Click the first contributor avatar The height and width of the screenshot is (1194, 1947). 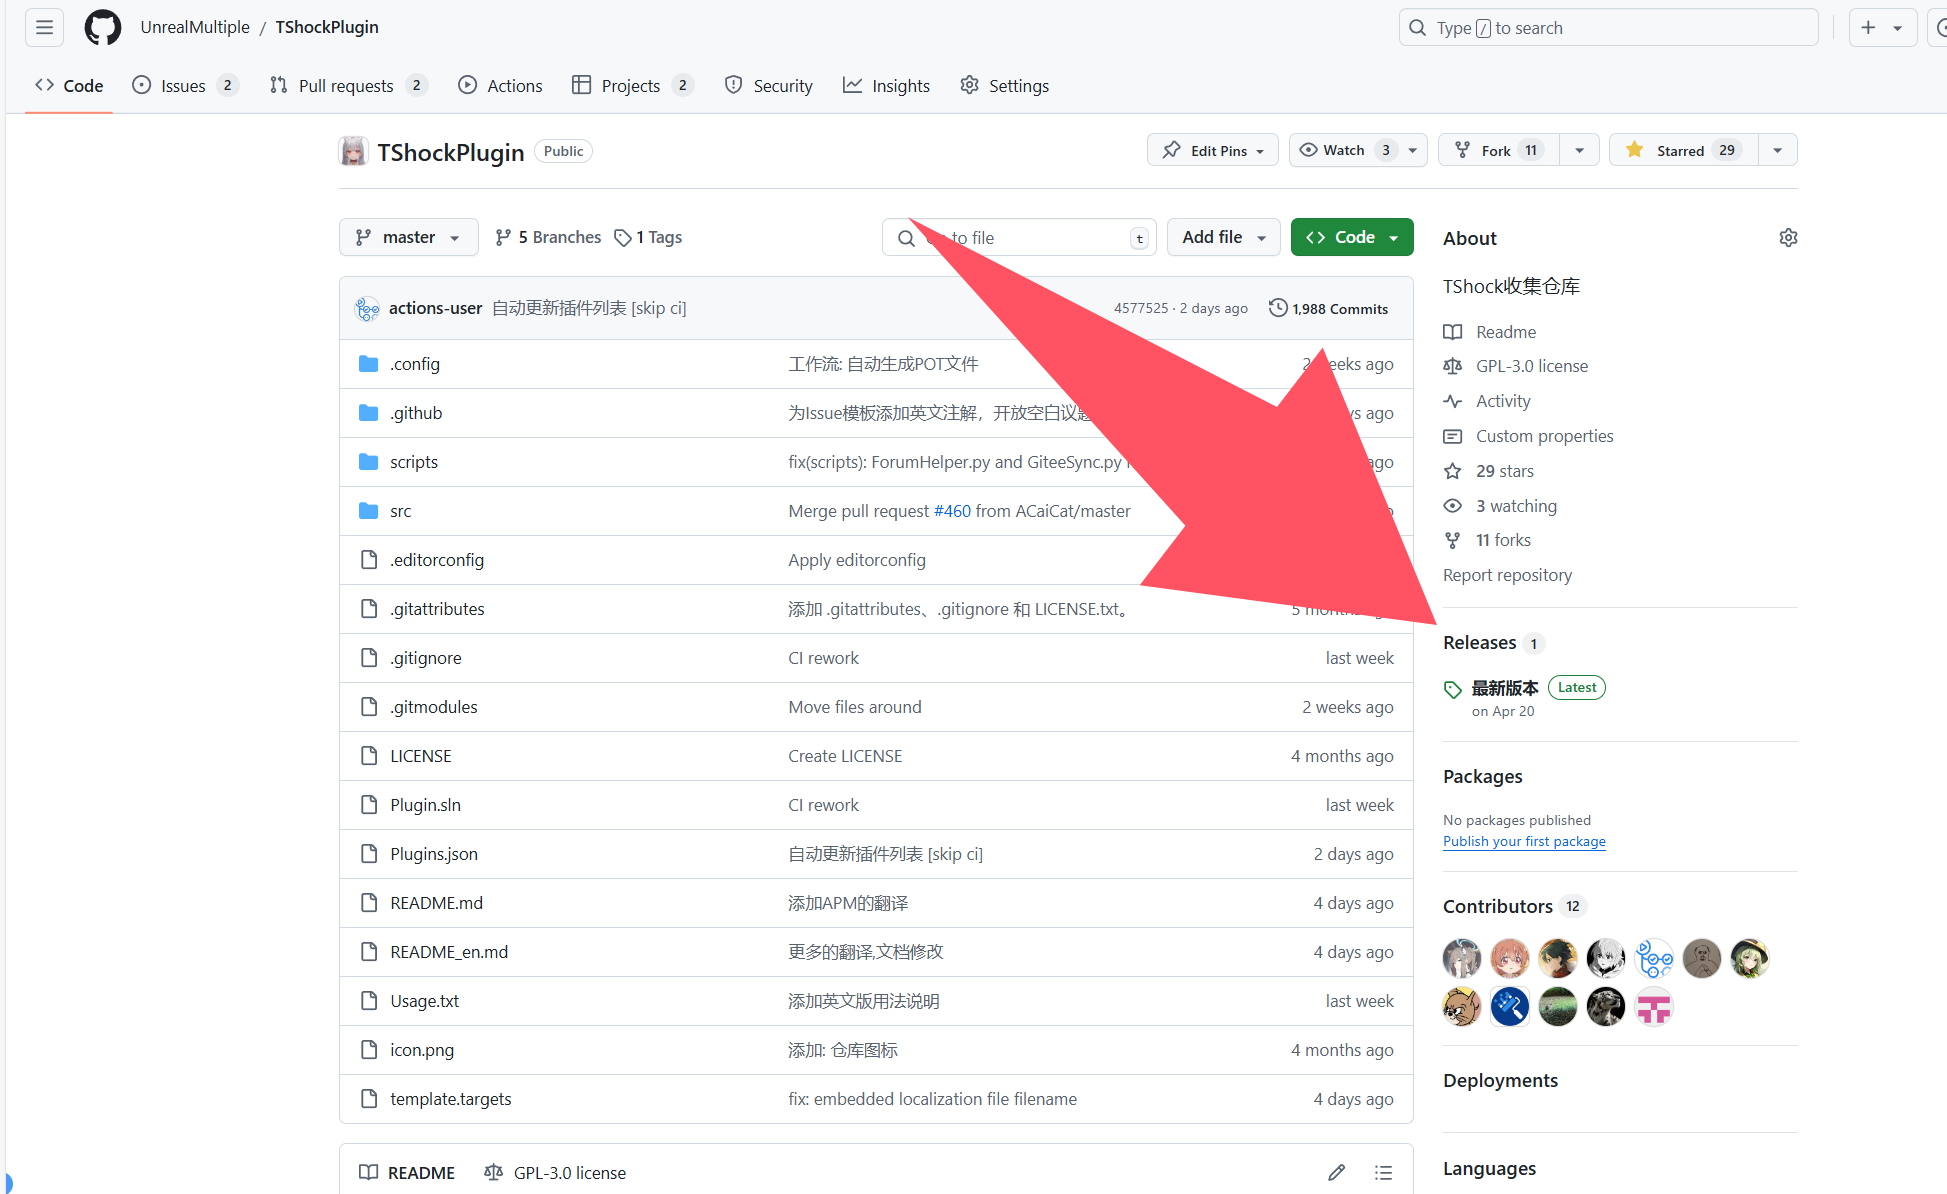point(1461,958)
